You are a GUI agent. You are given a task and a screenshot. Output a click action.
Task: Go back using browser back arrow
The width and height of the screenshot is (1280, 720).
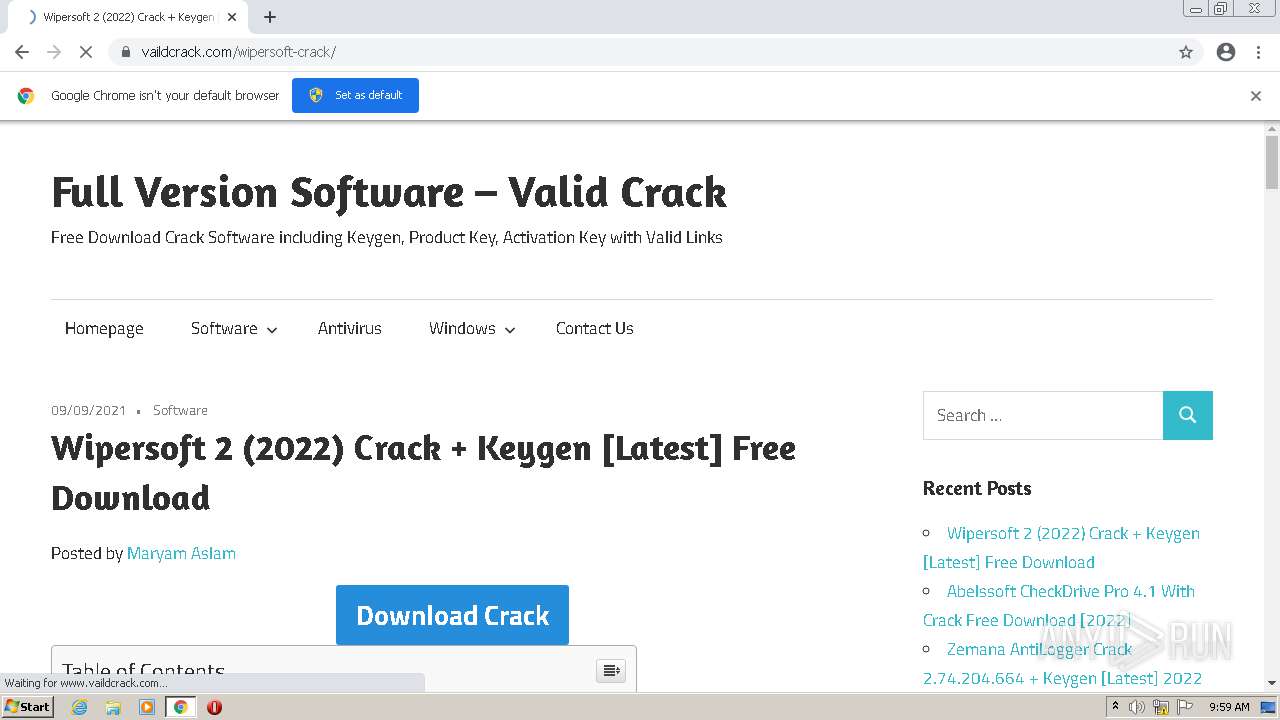click(22, 52)
